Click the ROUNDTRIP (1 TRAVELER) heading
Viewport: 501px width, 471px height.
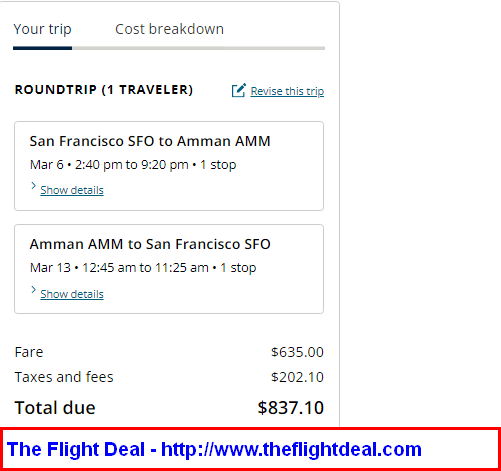point(104,90)
